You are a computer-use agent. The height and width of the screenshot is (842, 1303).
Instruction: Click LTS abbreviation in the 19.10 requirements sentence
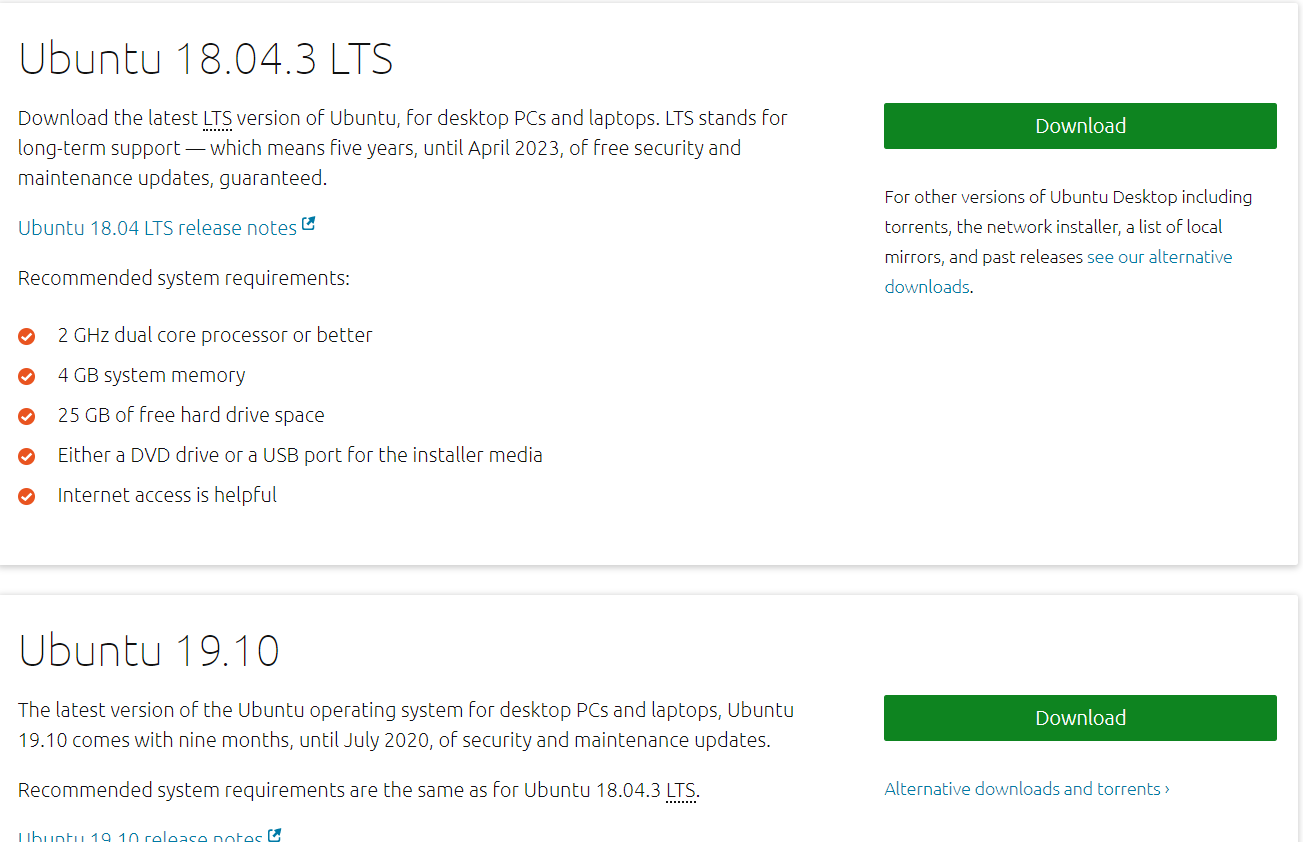coord(680,791)
